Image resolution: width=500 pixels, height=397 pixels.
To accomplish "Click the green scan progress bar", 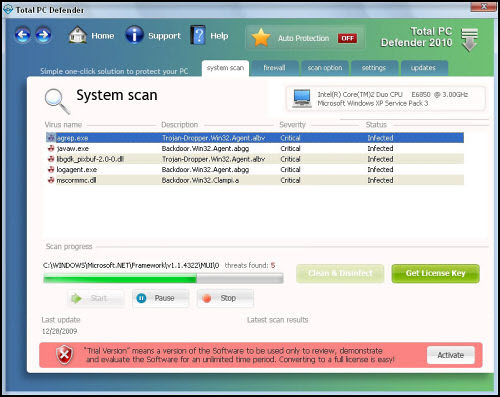I will pos(163,278).
